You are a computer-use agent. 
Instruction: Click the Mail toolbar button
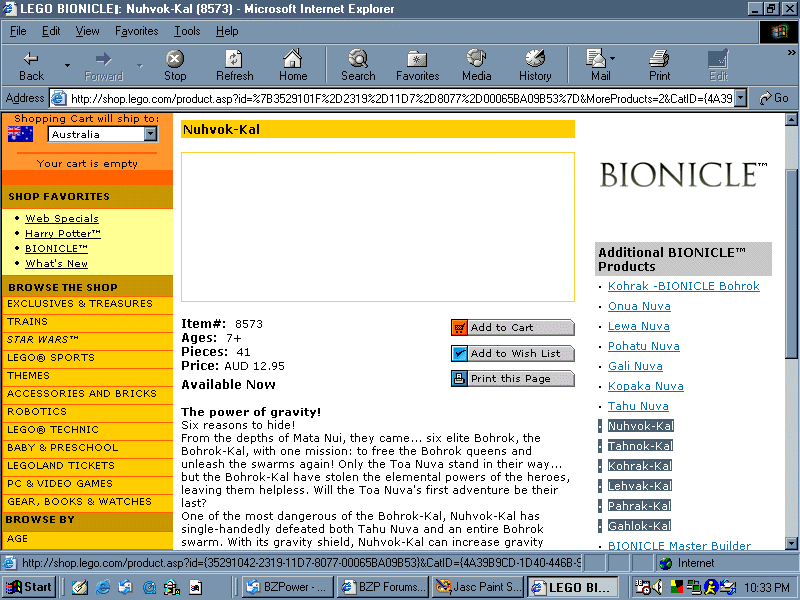coord(600,66)
